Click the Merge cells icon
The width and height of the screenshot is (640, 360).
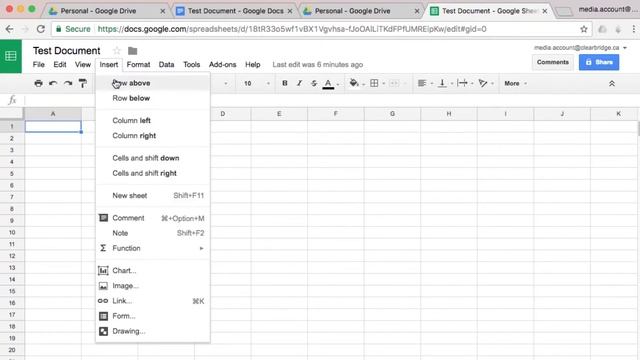tap(394, 83)
